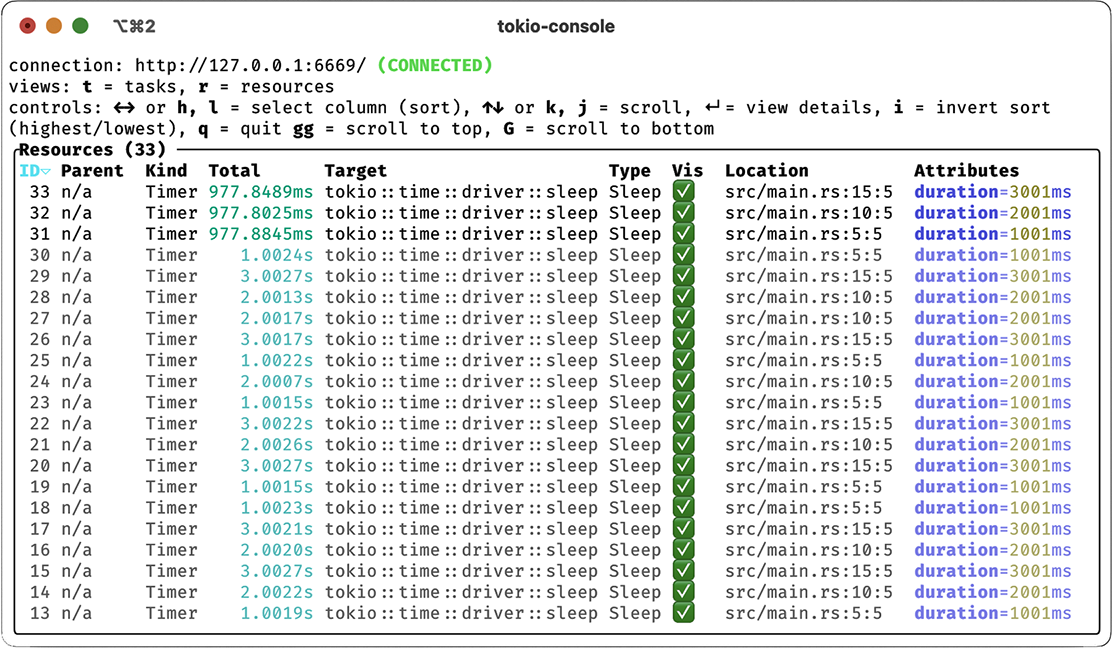Screen dimensions: 1112x649
Task: Click the green check in row 33
Action: [684, 192]
